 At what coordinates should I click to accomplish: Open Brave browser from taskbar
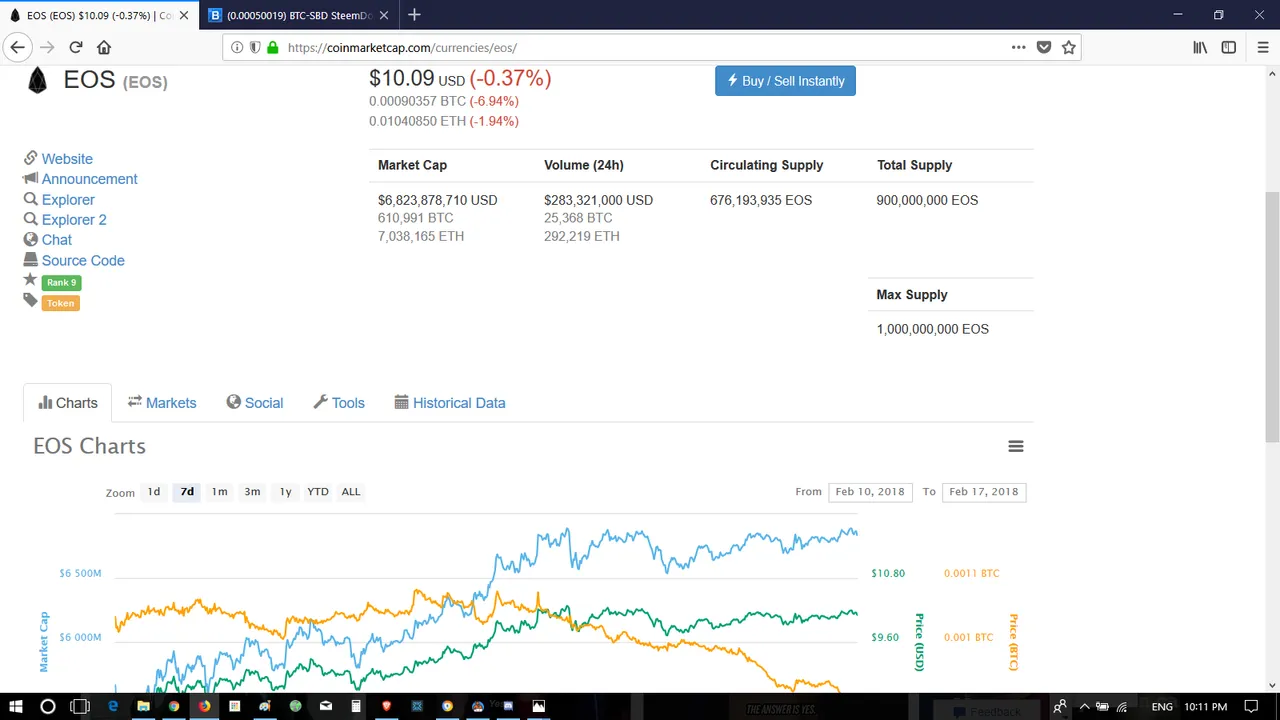tap(386, 706)
